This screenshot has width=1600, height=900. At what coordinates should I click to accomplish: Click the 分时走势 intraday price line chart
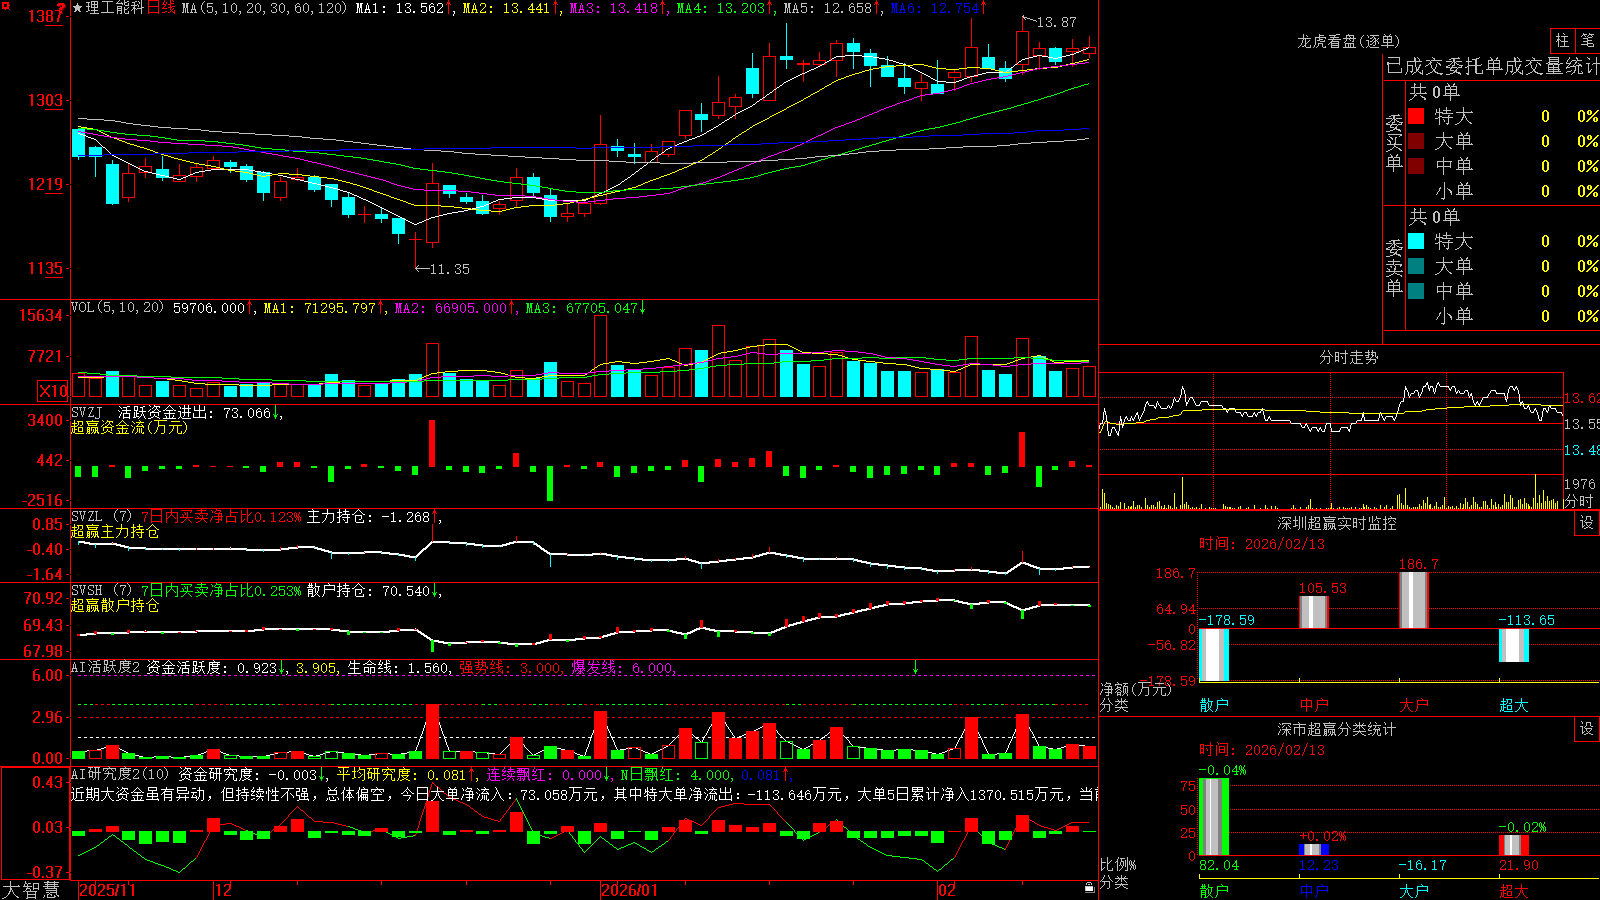tap(1331, 423)
